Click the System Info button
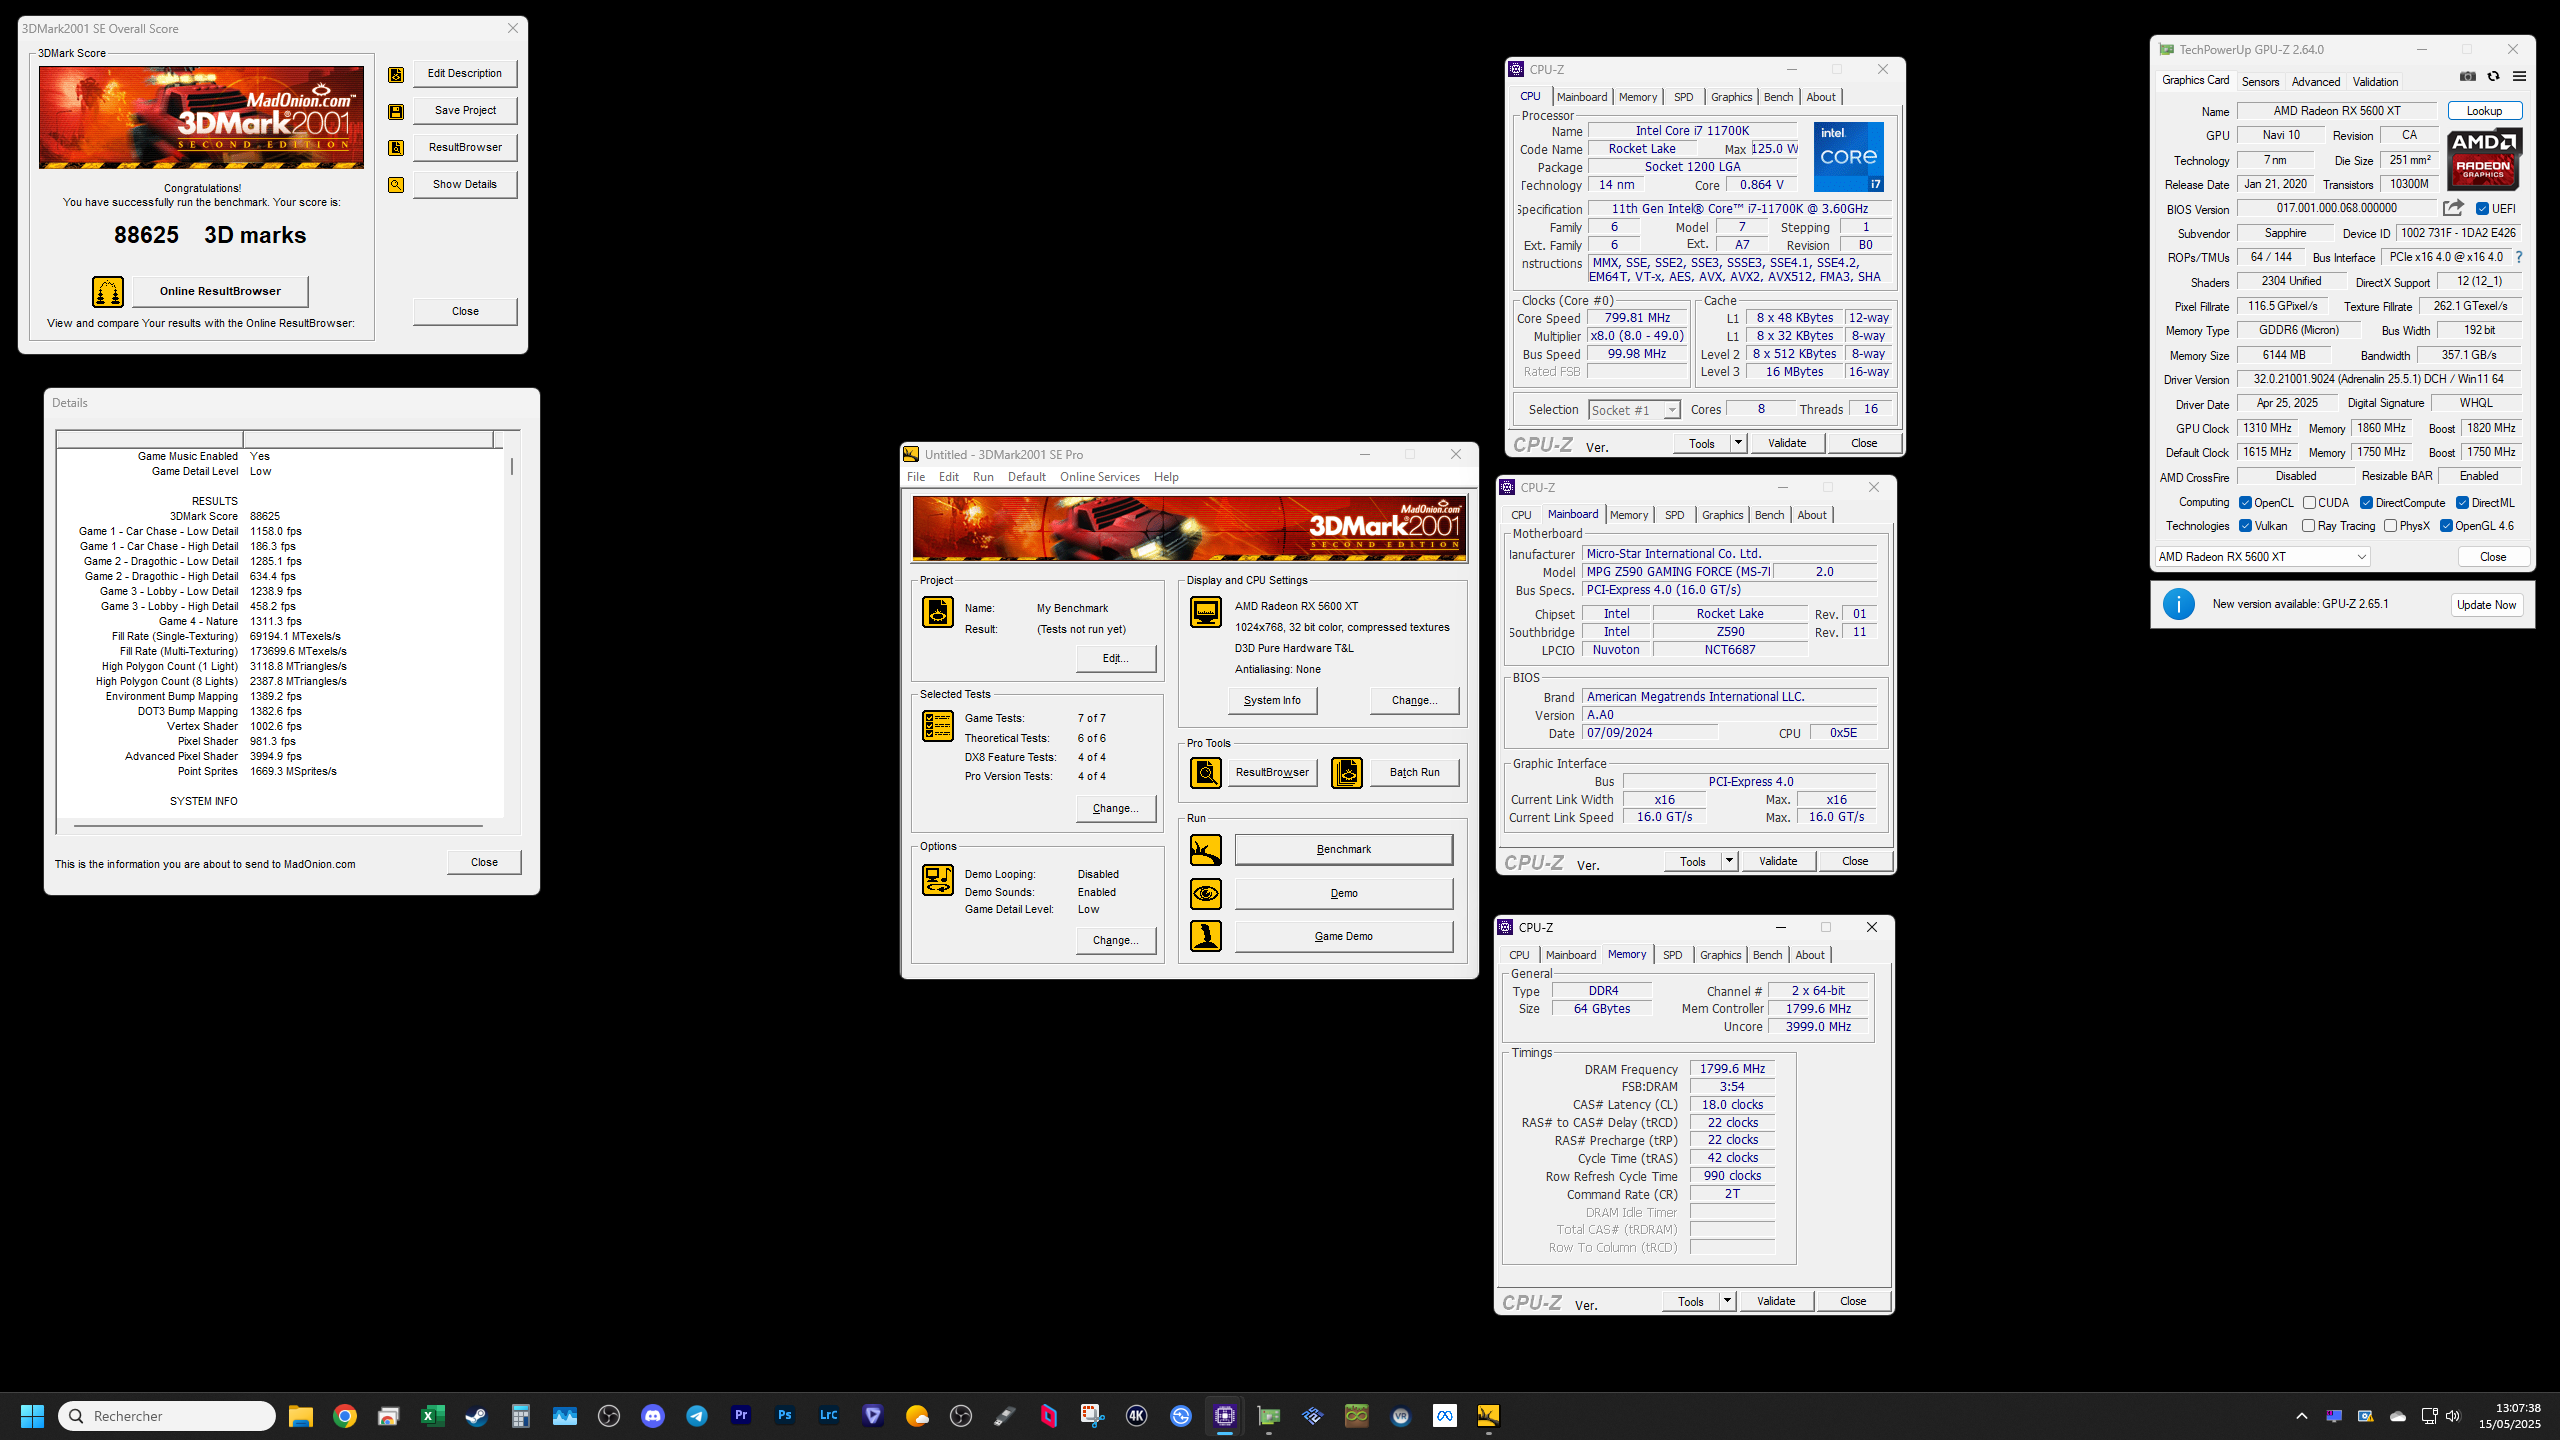This screenshot has height=1440, width=2560. point(1272,700)
